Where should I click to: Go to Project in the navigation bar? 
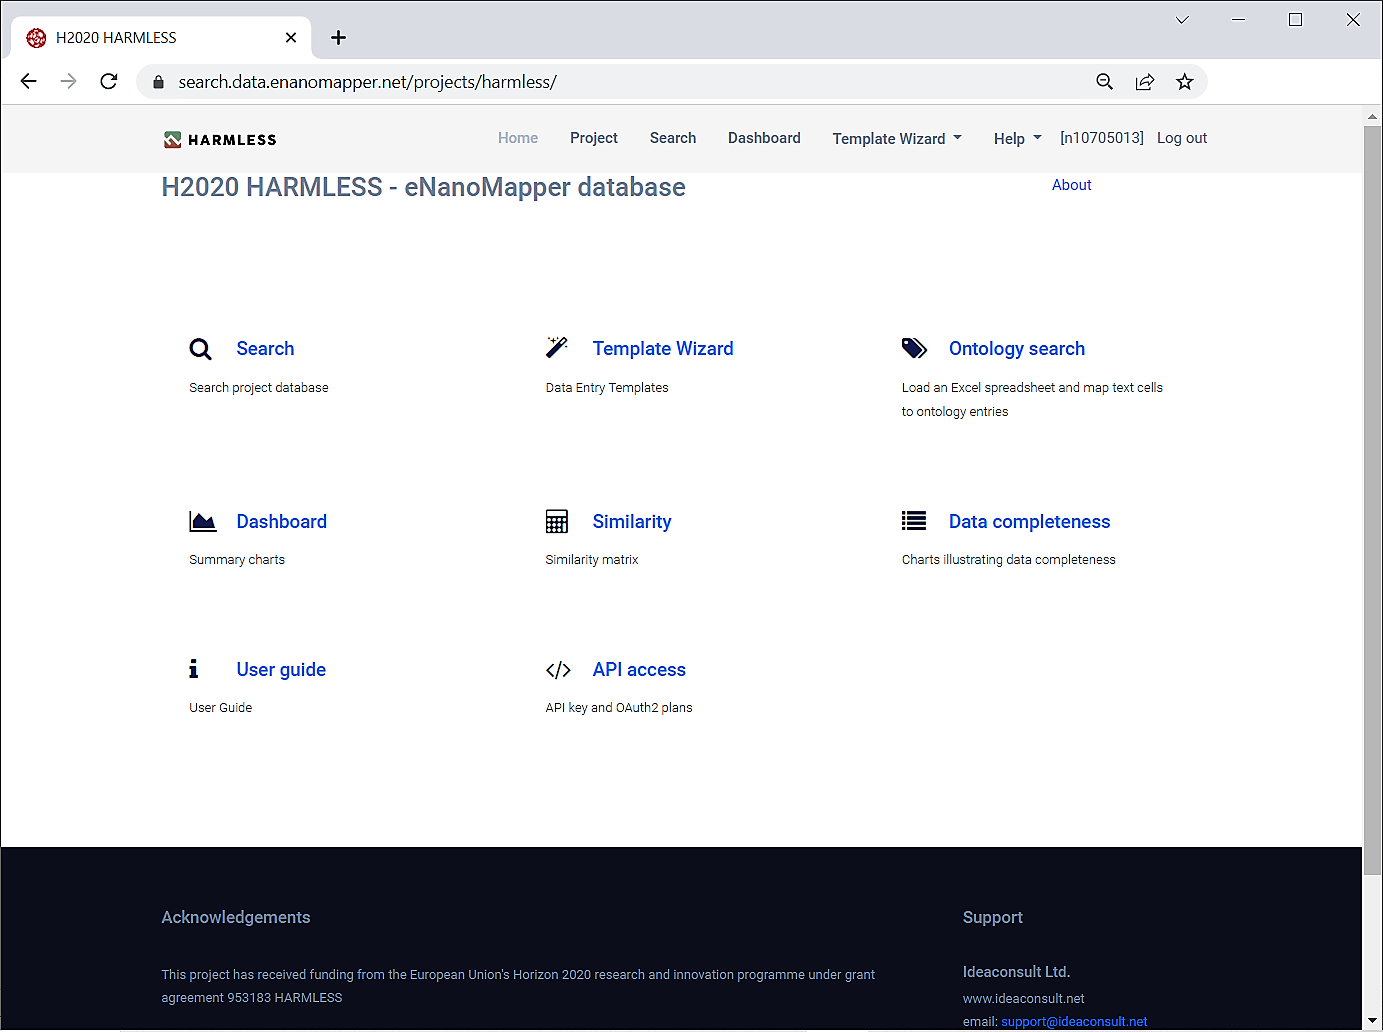pos(593,138)
